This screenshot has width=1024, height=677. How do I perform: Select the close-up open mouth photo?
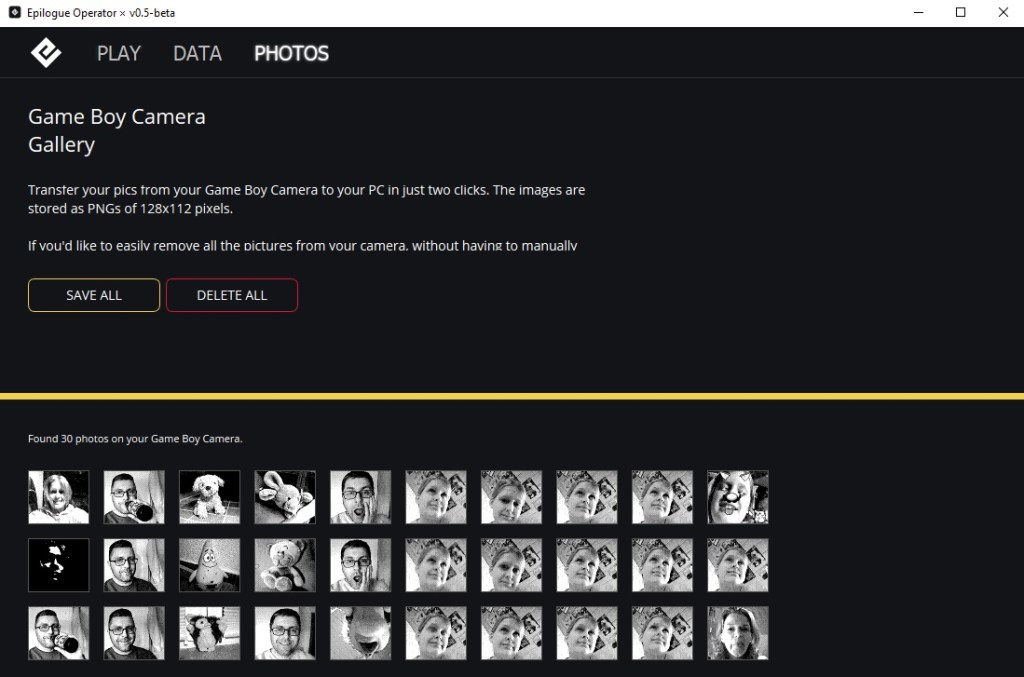[361, 633]
